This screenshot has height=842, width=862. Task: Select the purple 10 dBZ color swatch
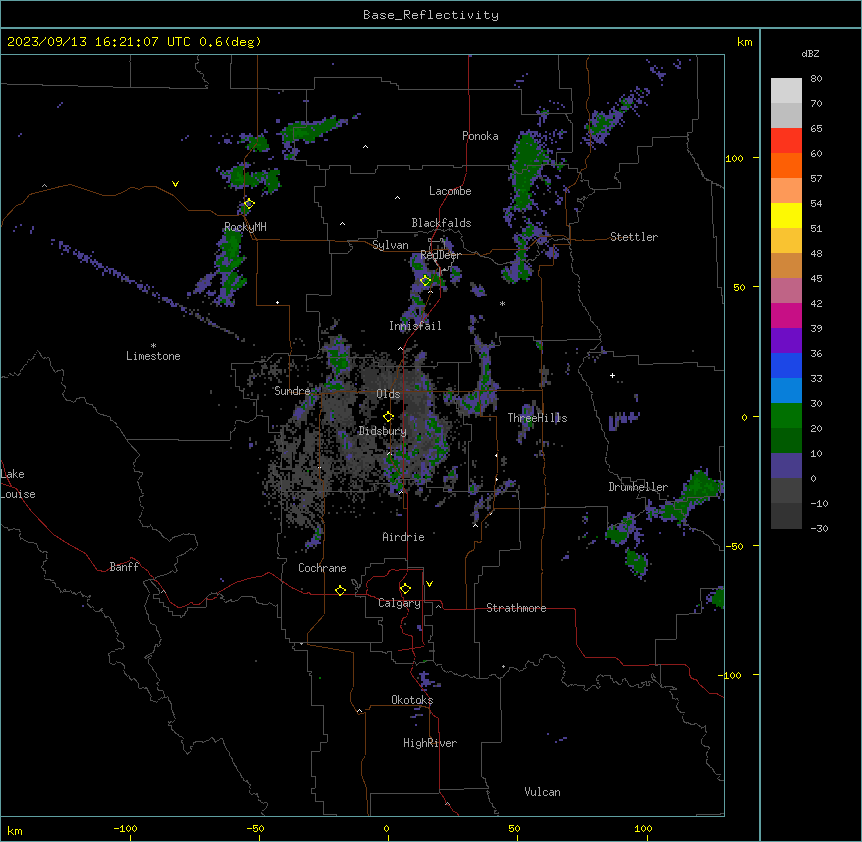click(786, 466)
